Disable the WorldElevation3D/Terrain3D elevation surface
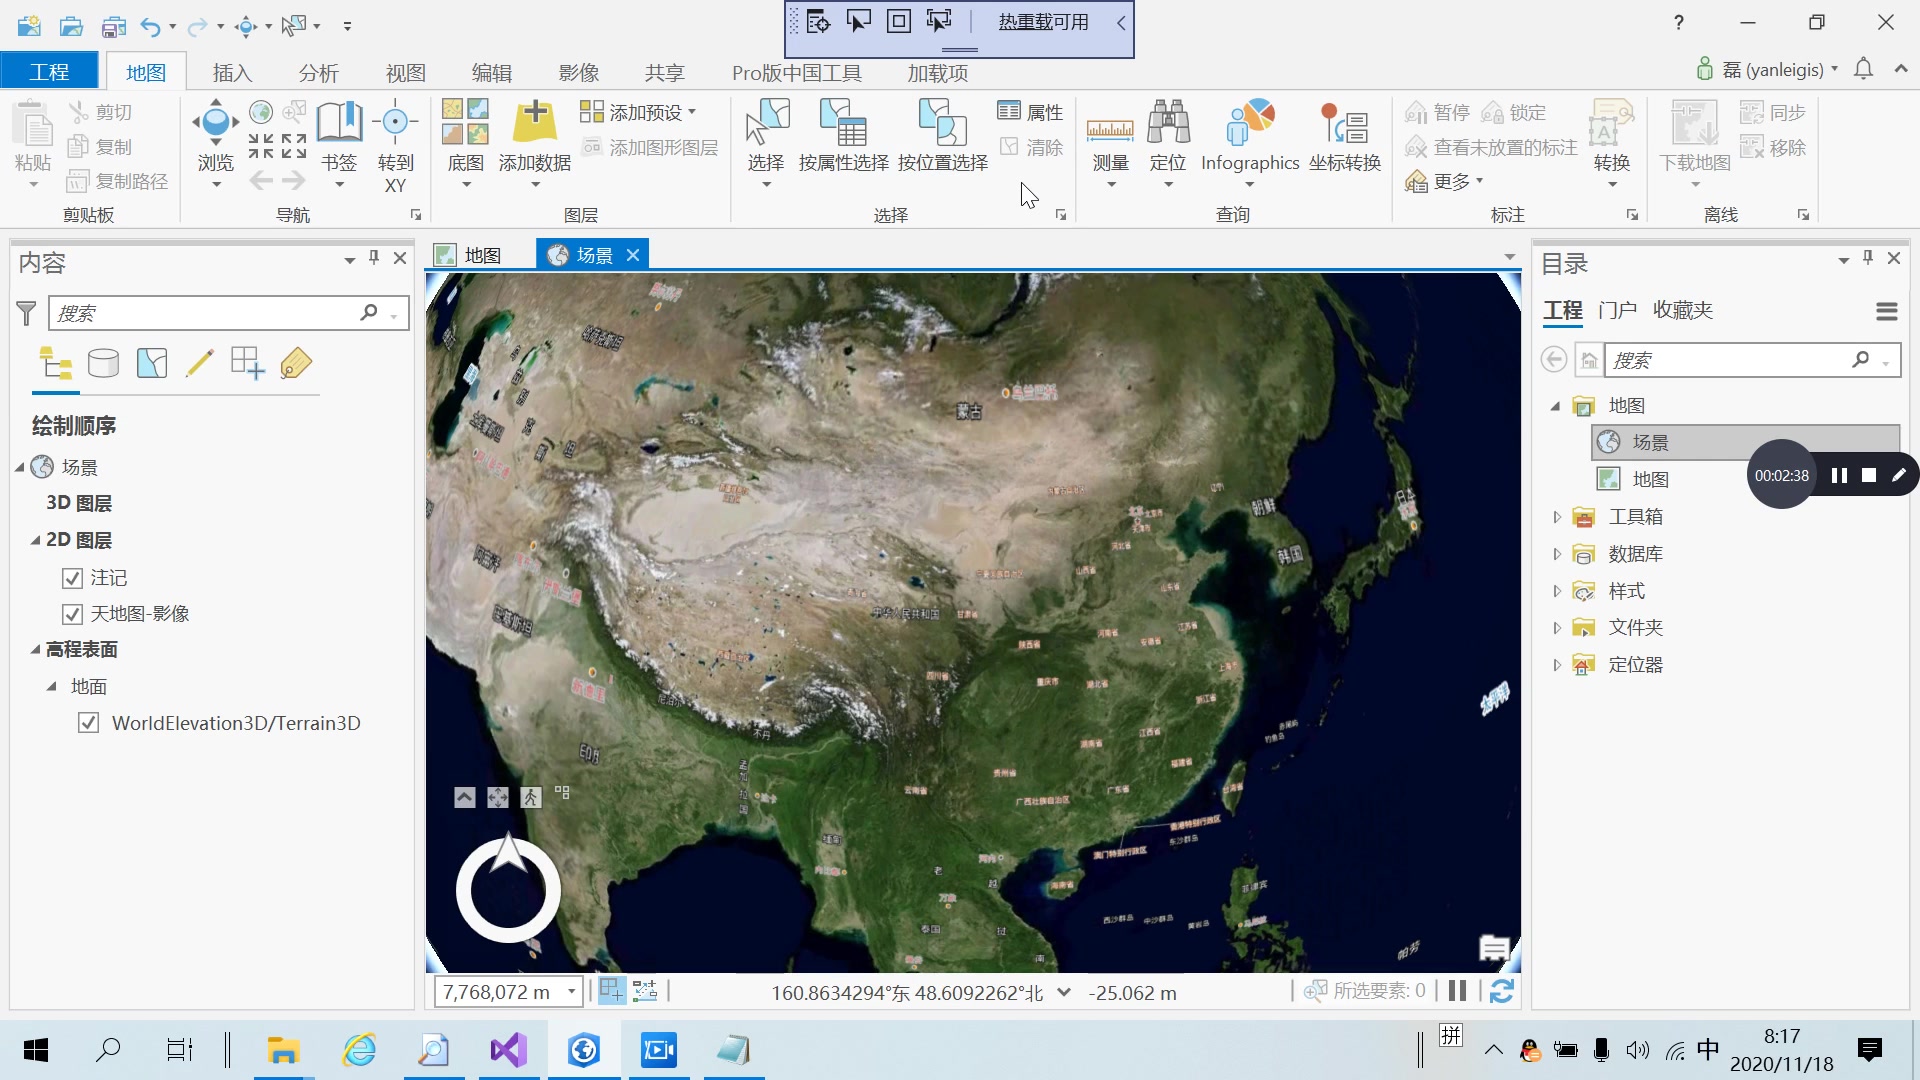This screenshot has width=1920, height=1080. point(90,722)
